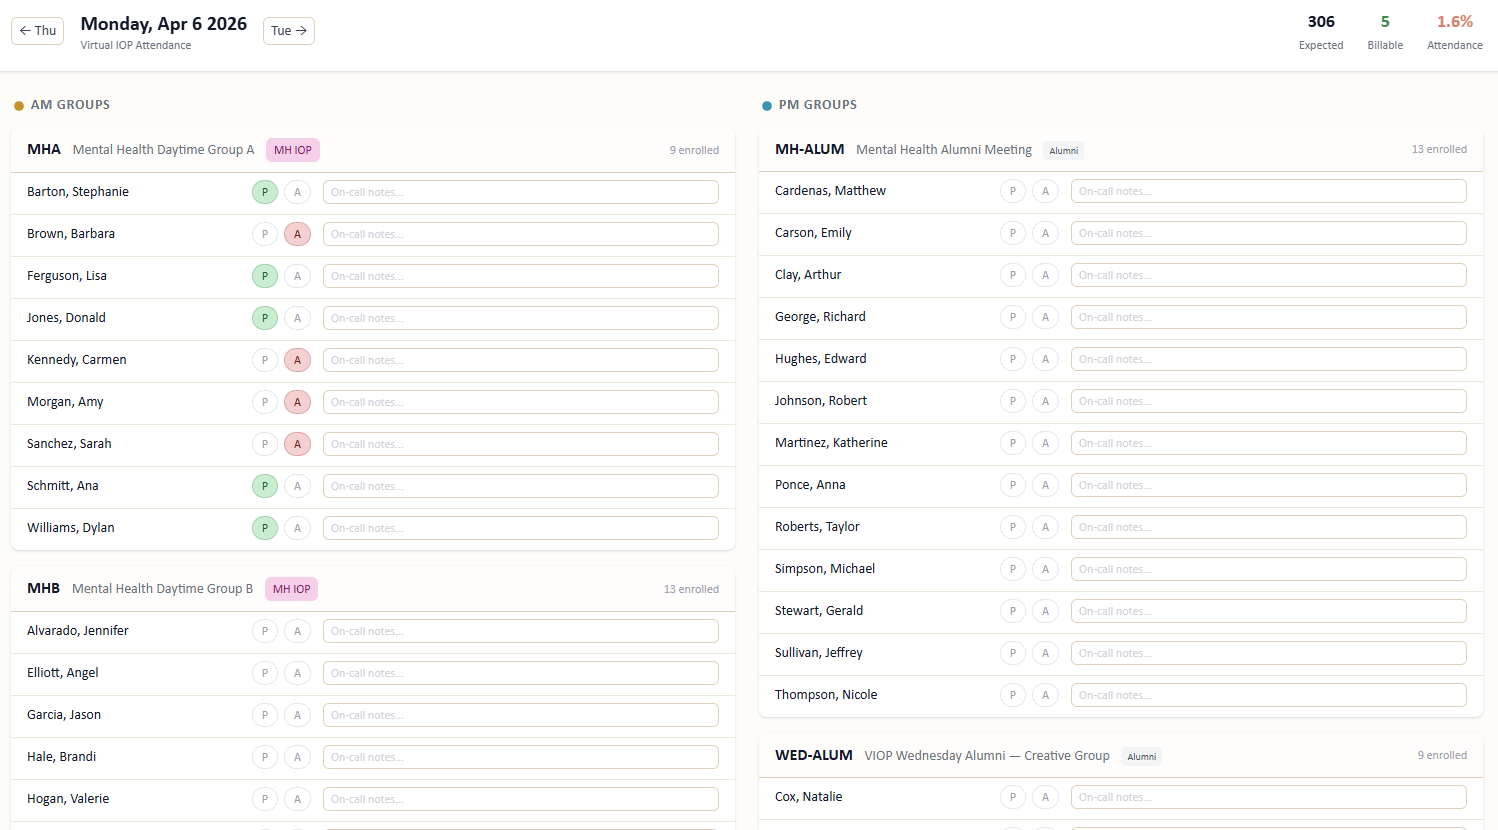
Task: Toggle off the present mark for Donald Jones
Action: click(x=264, y=317)
